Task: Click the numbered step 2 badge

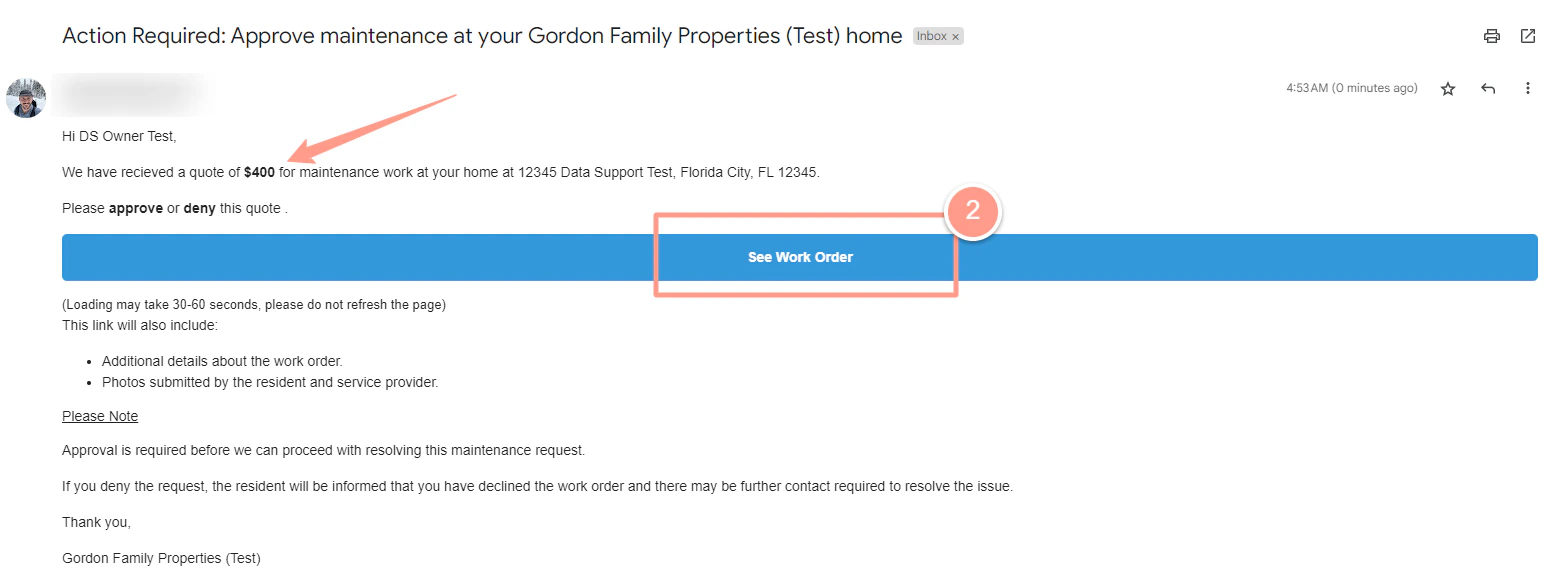Action: click(972, 211)
